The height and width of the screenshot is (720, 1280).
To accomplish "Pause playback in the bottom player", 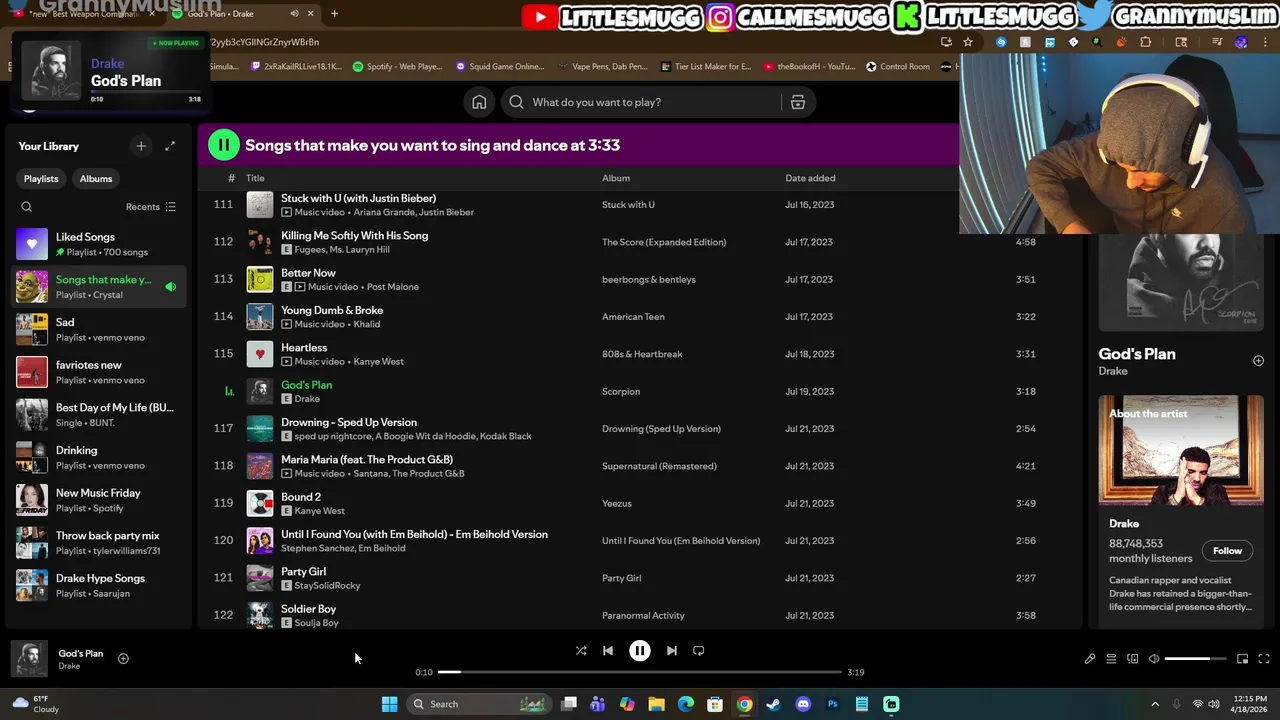I will [x=639, y=651].
